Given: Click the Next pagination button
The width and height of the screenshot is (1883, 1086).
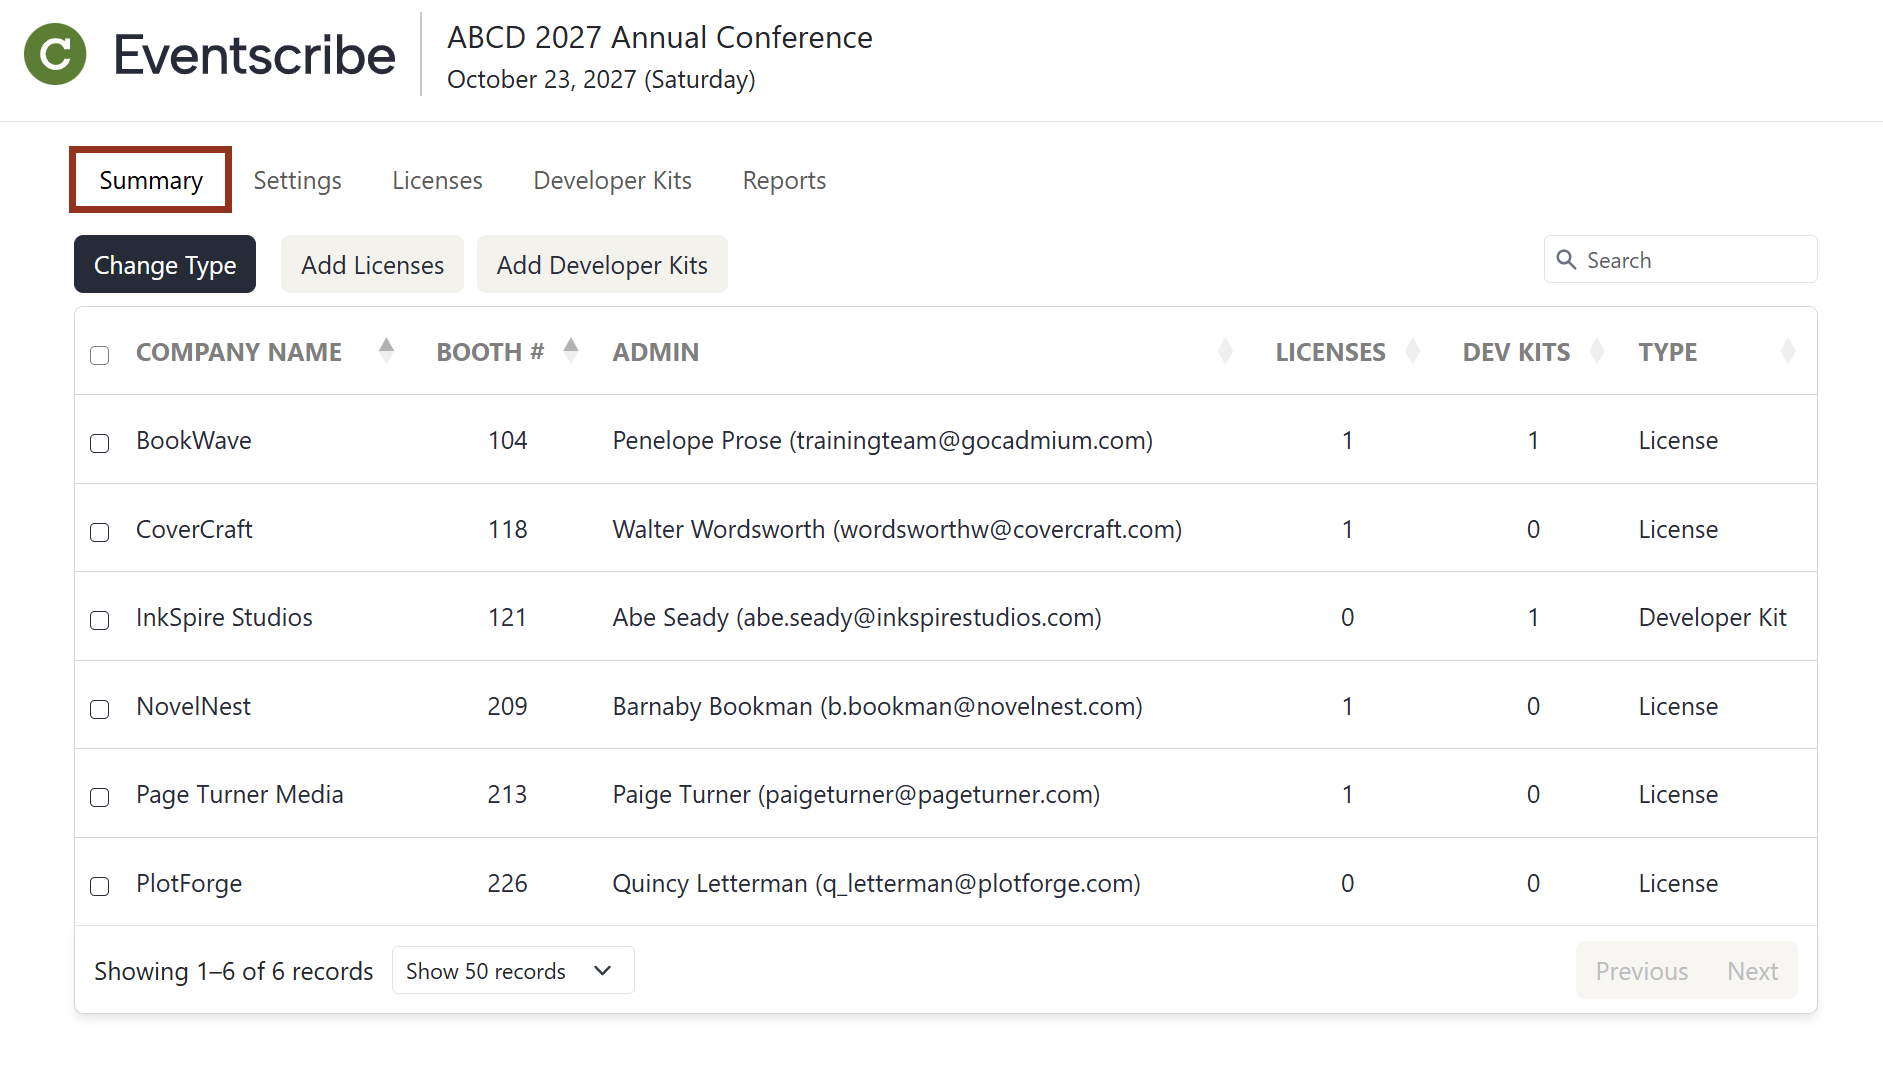Looking at the screenshot, I should (1752, 970).
